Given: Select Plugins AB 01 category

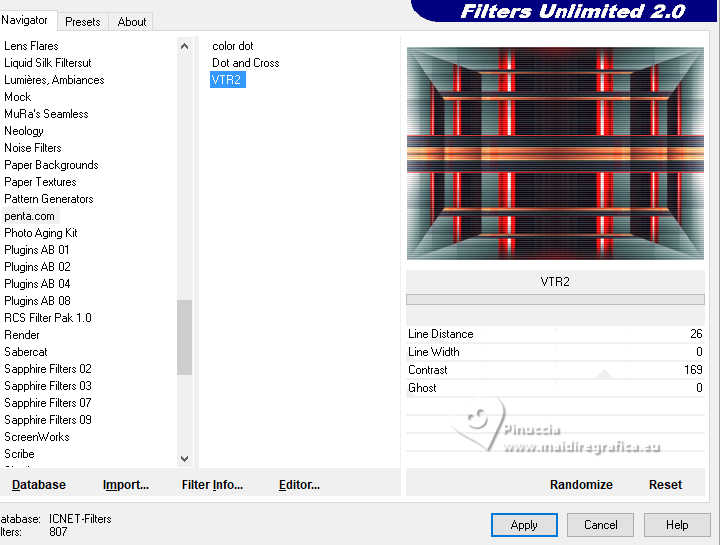Looking at the screenshot, I should 37,250.
